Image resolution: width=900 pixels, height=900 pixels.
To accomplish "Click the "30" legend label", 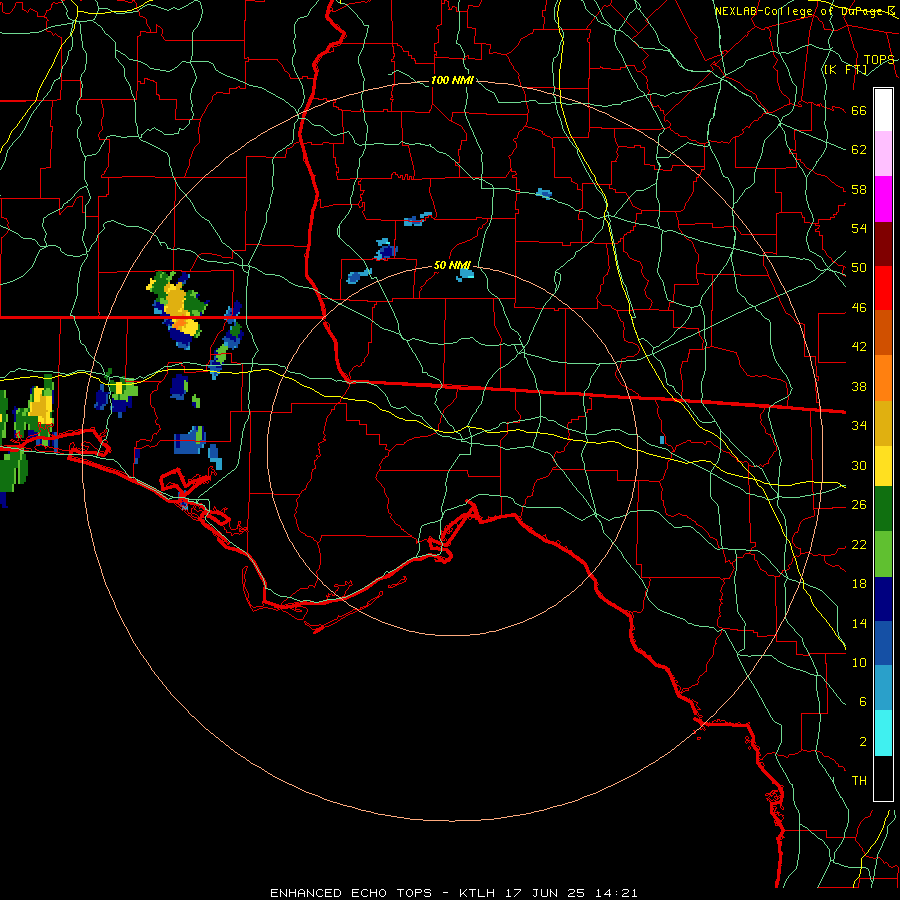I will pyautogui.click(x=859, y=465).
